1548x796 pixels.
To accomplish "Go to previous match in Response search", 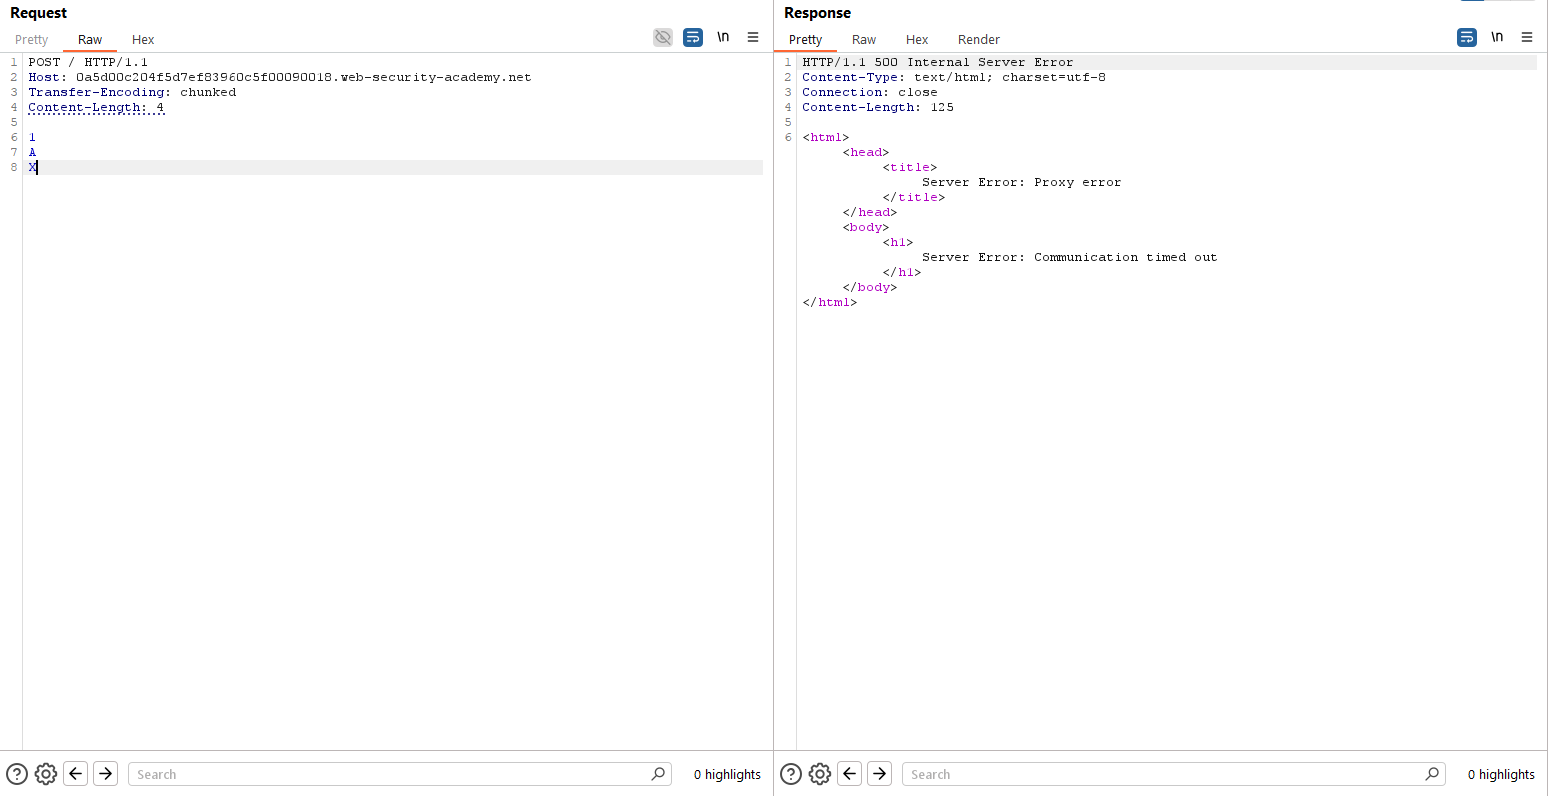I will point(850,774).
